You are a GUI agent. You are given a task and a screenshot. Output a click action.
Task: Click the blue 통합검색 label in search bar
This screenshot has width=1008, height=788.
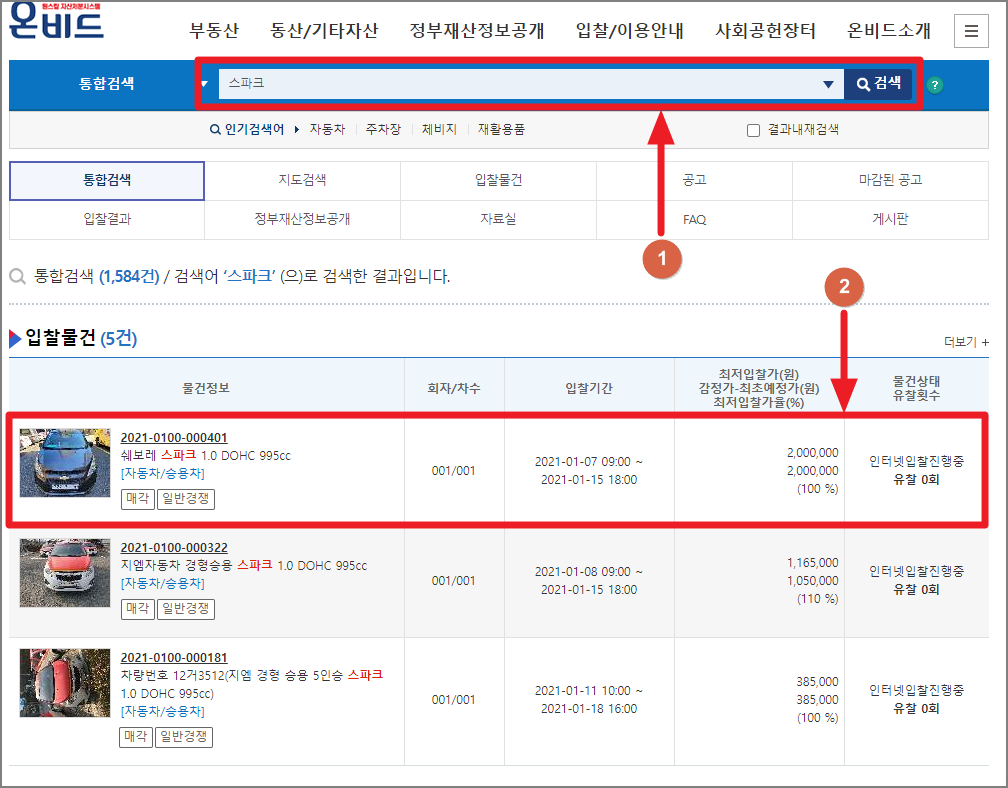click(x=107, y=84)
